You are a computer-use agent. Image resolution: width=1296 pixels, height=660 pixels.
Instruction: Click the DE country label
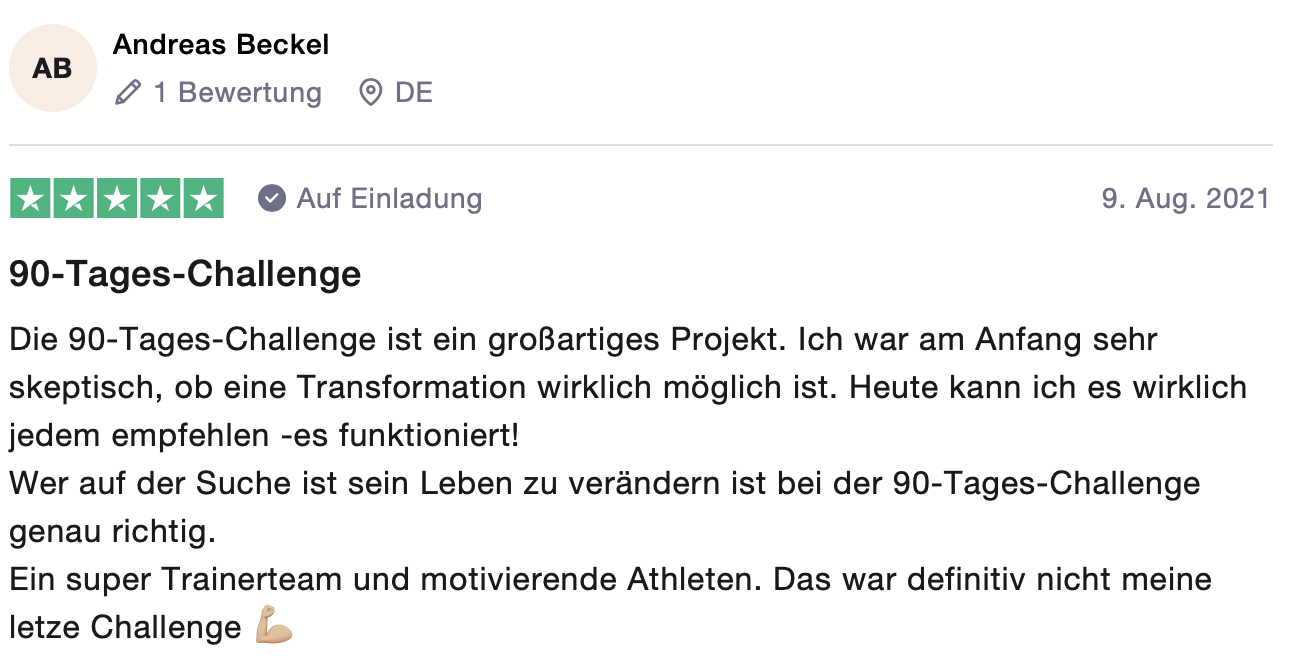click(x=414, y=93)
